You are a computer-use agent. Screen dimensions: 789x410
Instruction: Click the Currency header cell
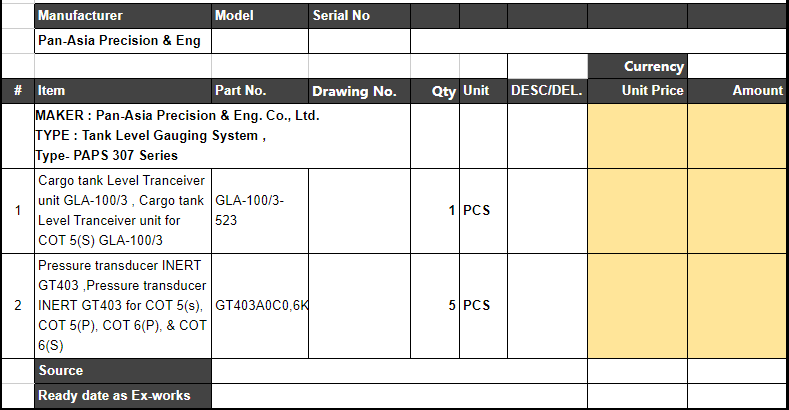pyautogui.click(x=637, y=66)
